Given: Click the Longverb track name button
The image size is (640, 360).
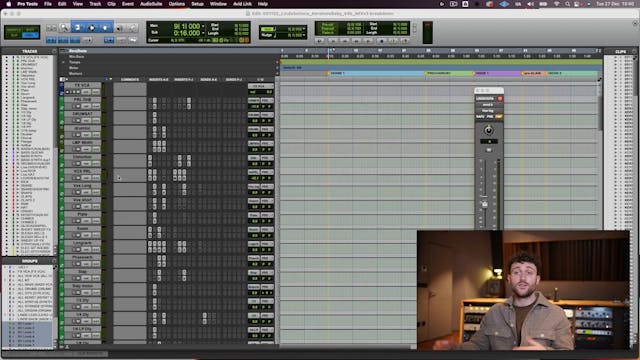Looking at the screenshot, I should [82, 243].
